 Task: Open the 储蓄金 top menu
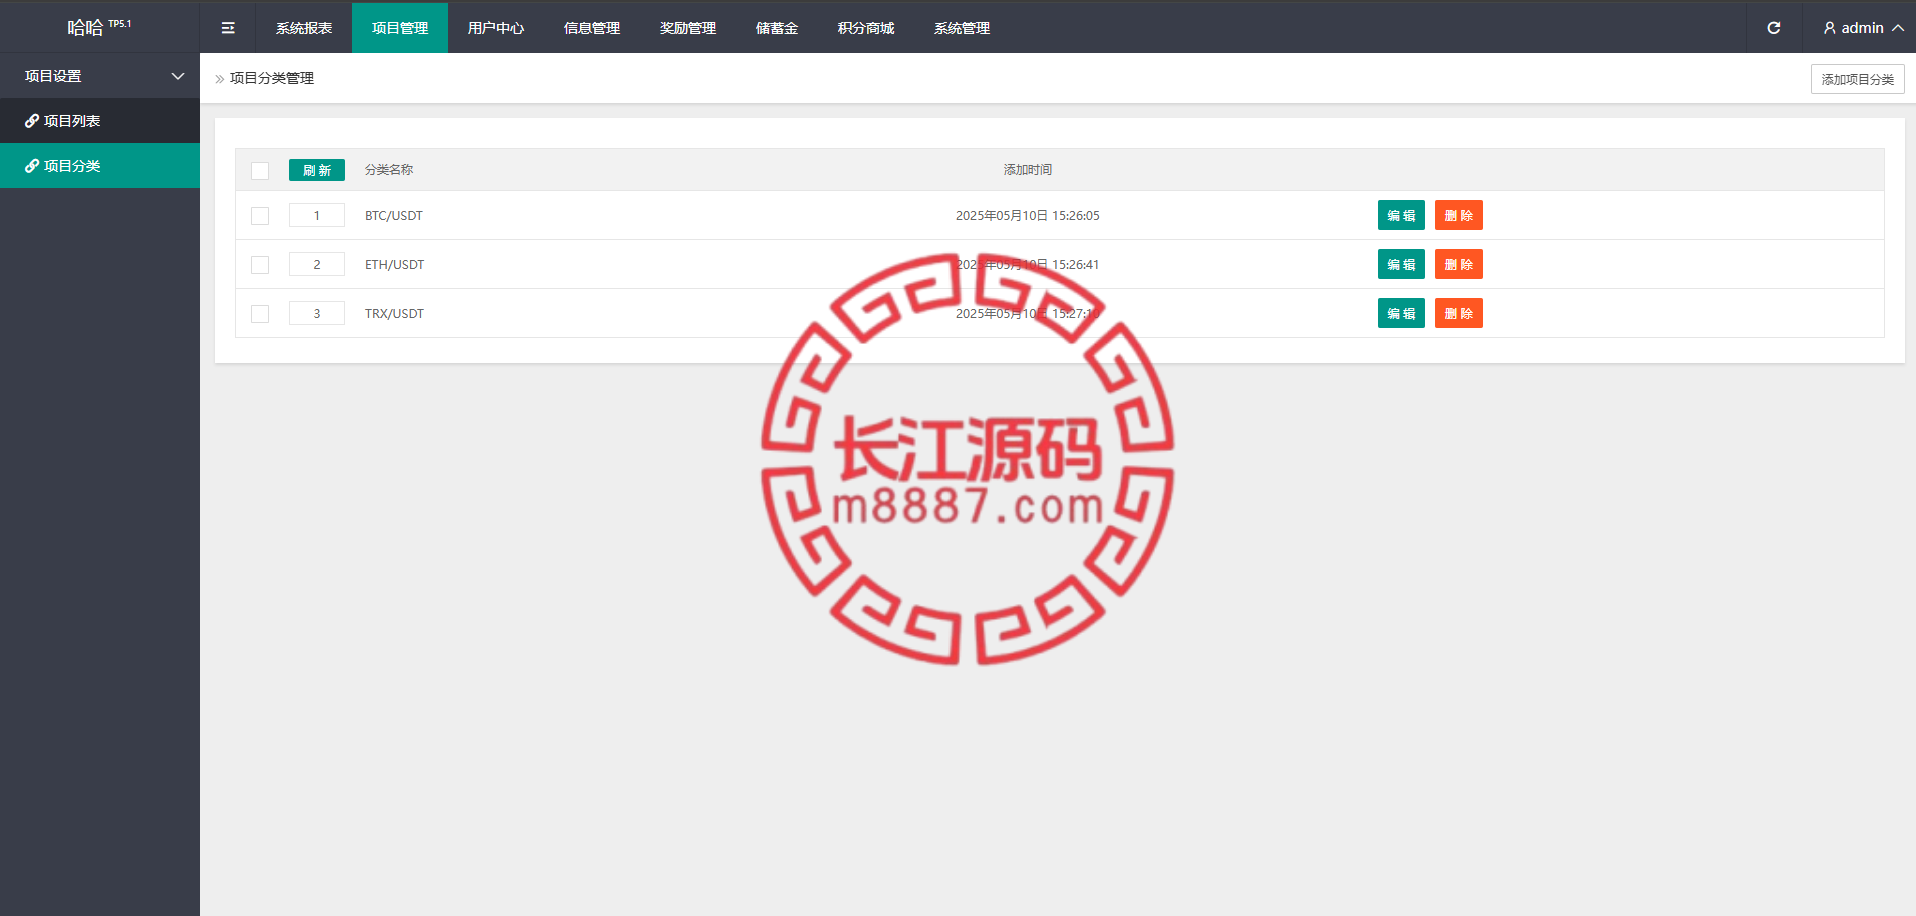coord(777,28)
